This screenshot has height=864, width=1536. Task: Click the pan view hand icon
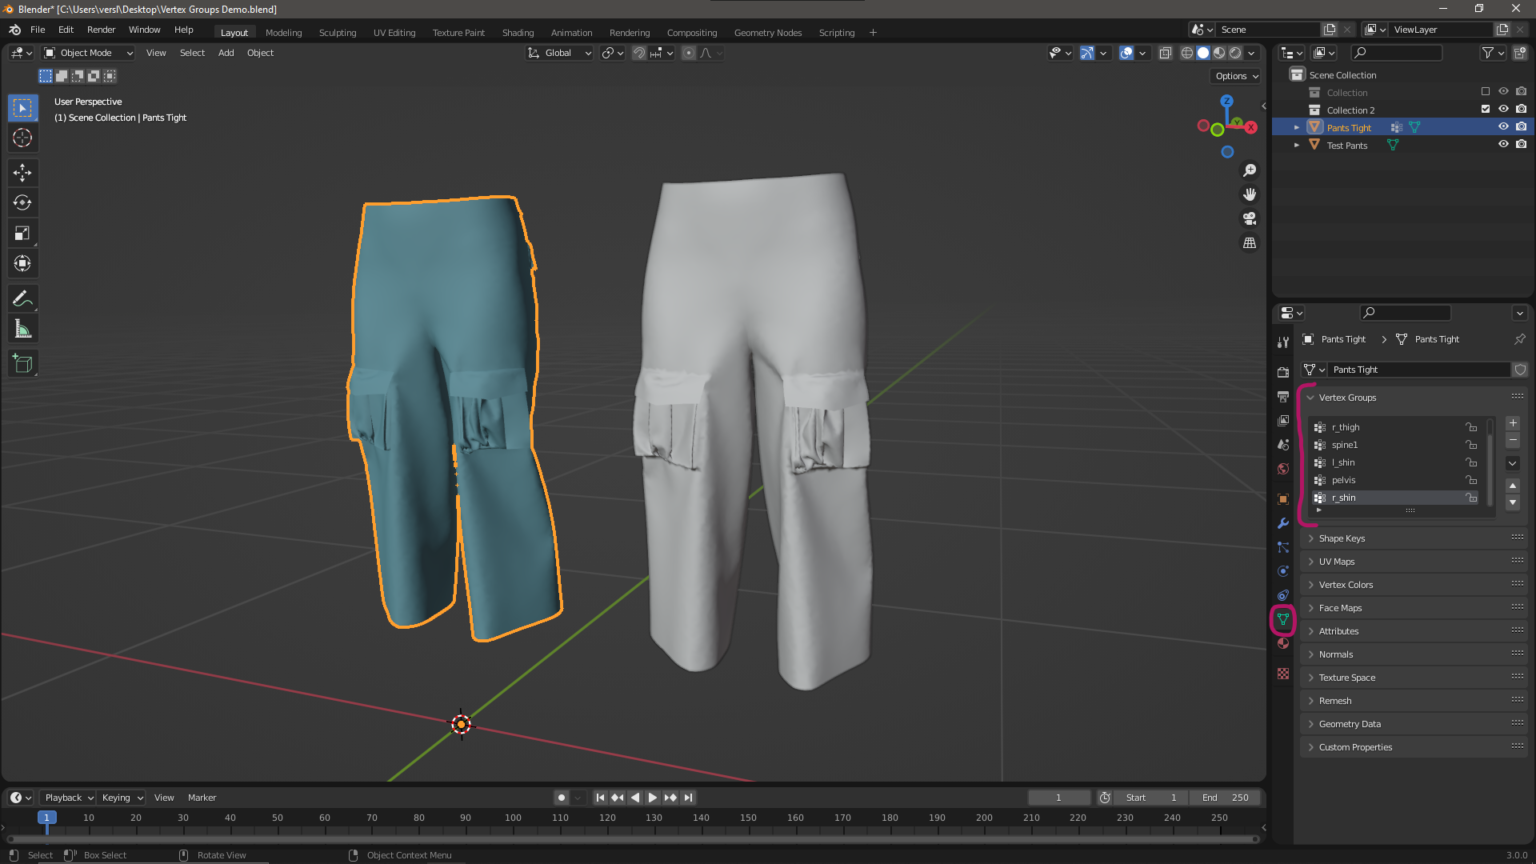click(1249, 195)
